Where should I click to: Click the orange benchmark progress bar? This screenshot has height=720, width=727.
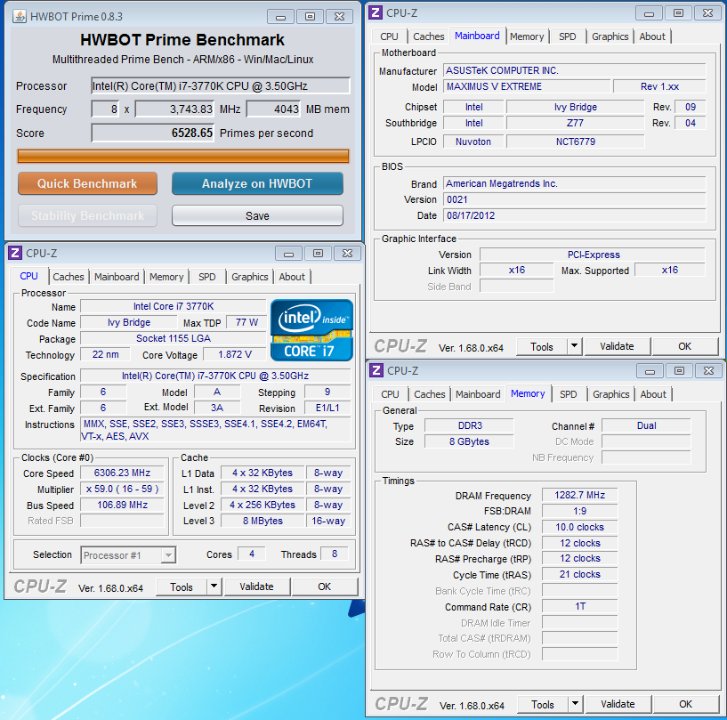point(183,156)
